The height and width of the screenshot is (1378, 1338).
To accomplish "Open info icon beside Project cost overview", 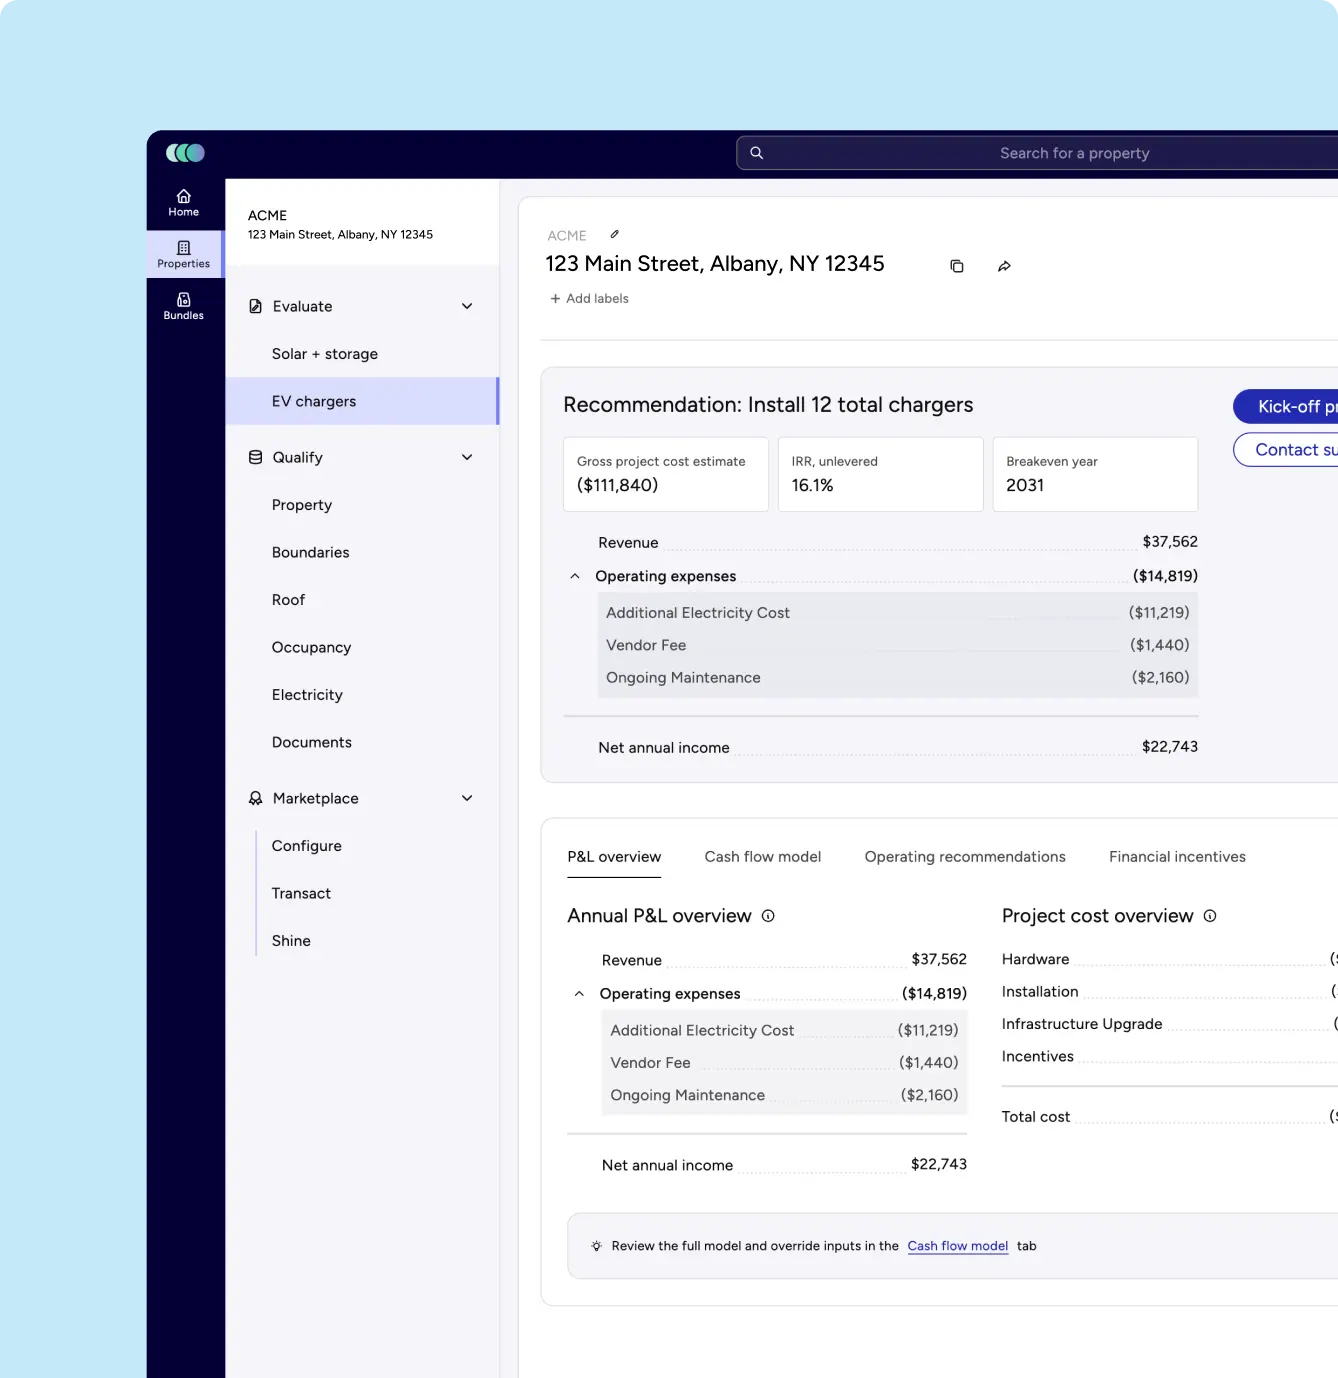I will click(x=1210, y=916).
